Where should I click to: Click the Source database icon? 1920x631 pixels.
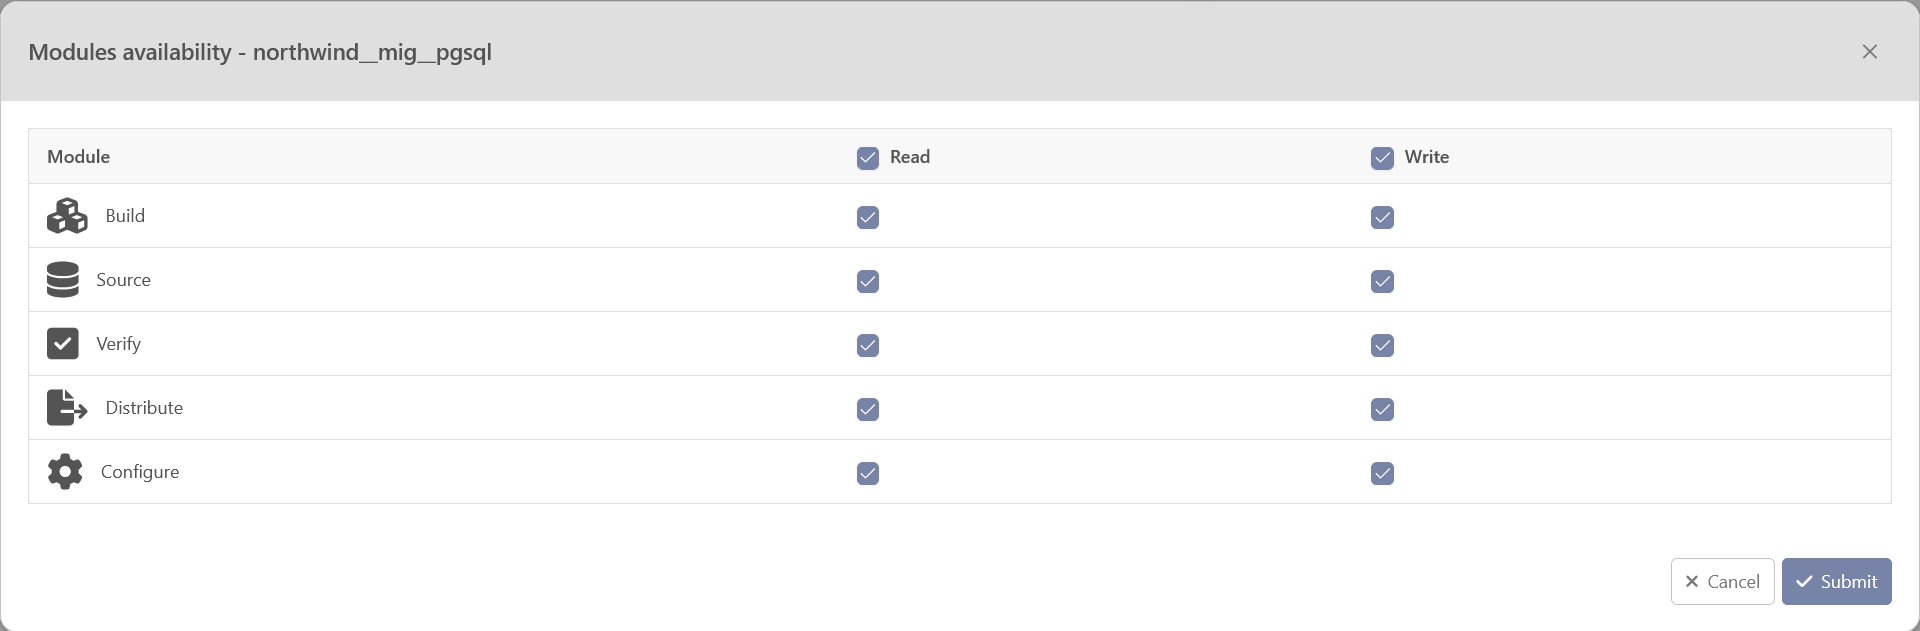point(63,280)
